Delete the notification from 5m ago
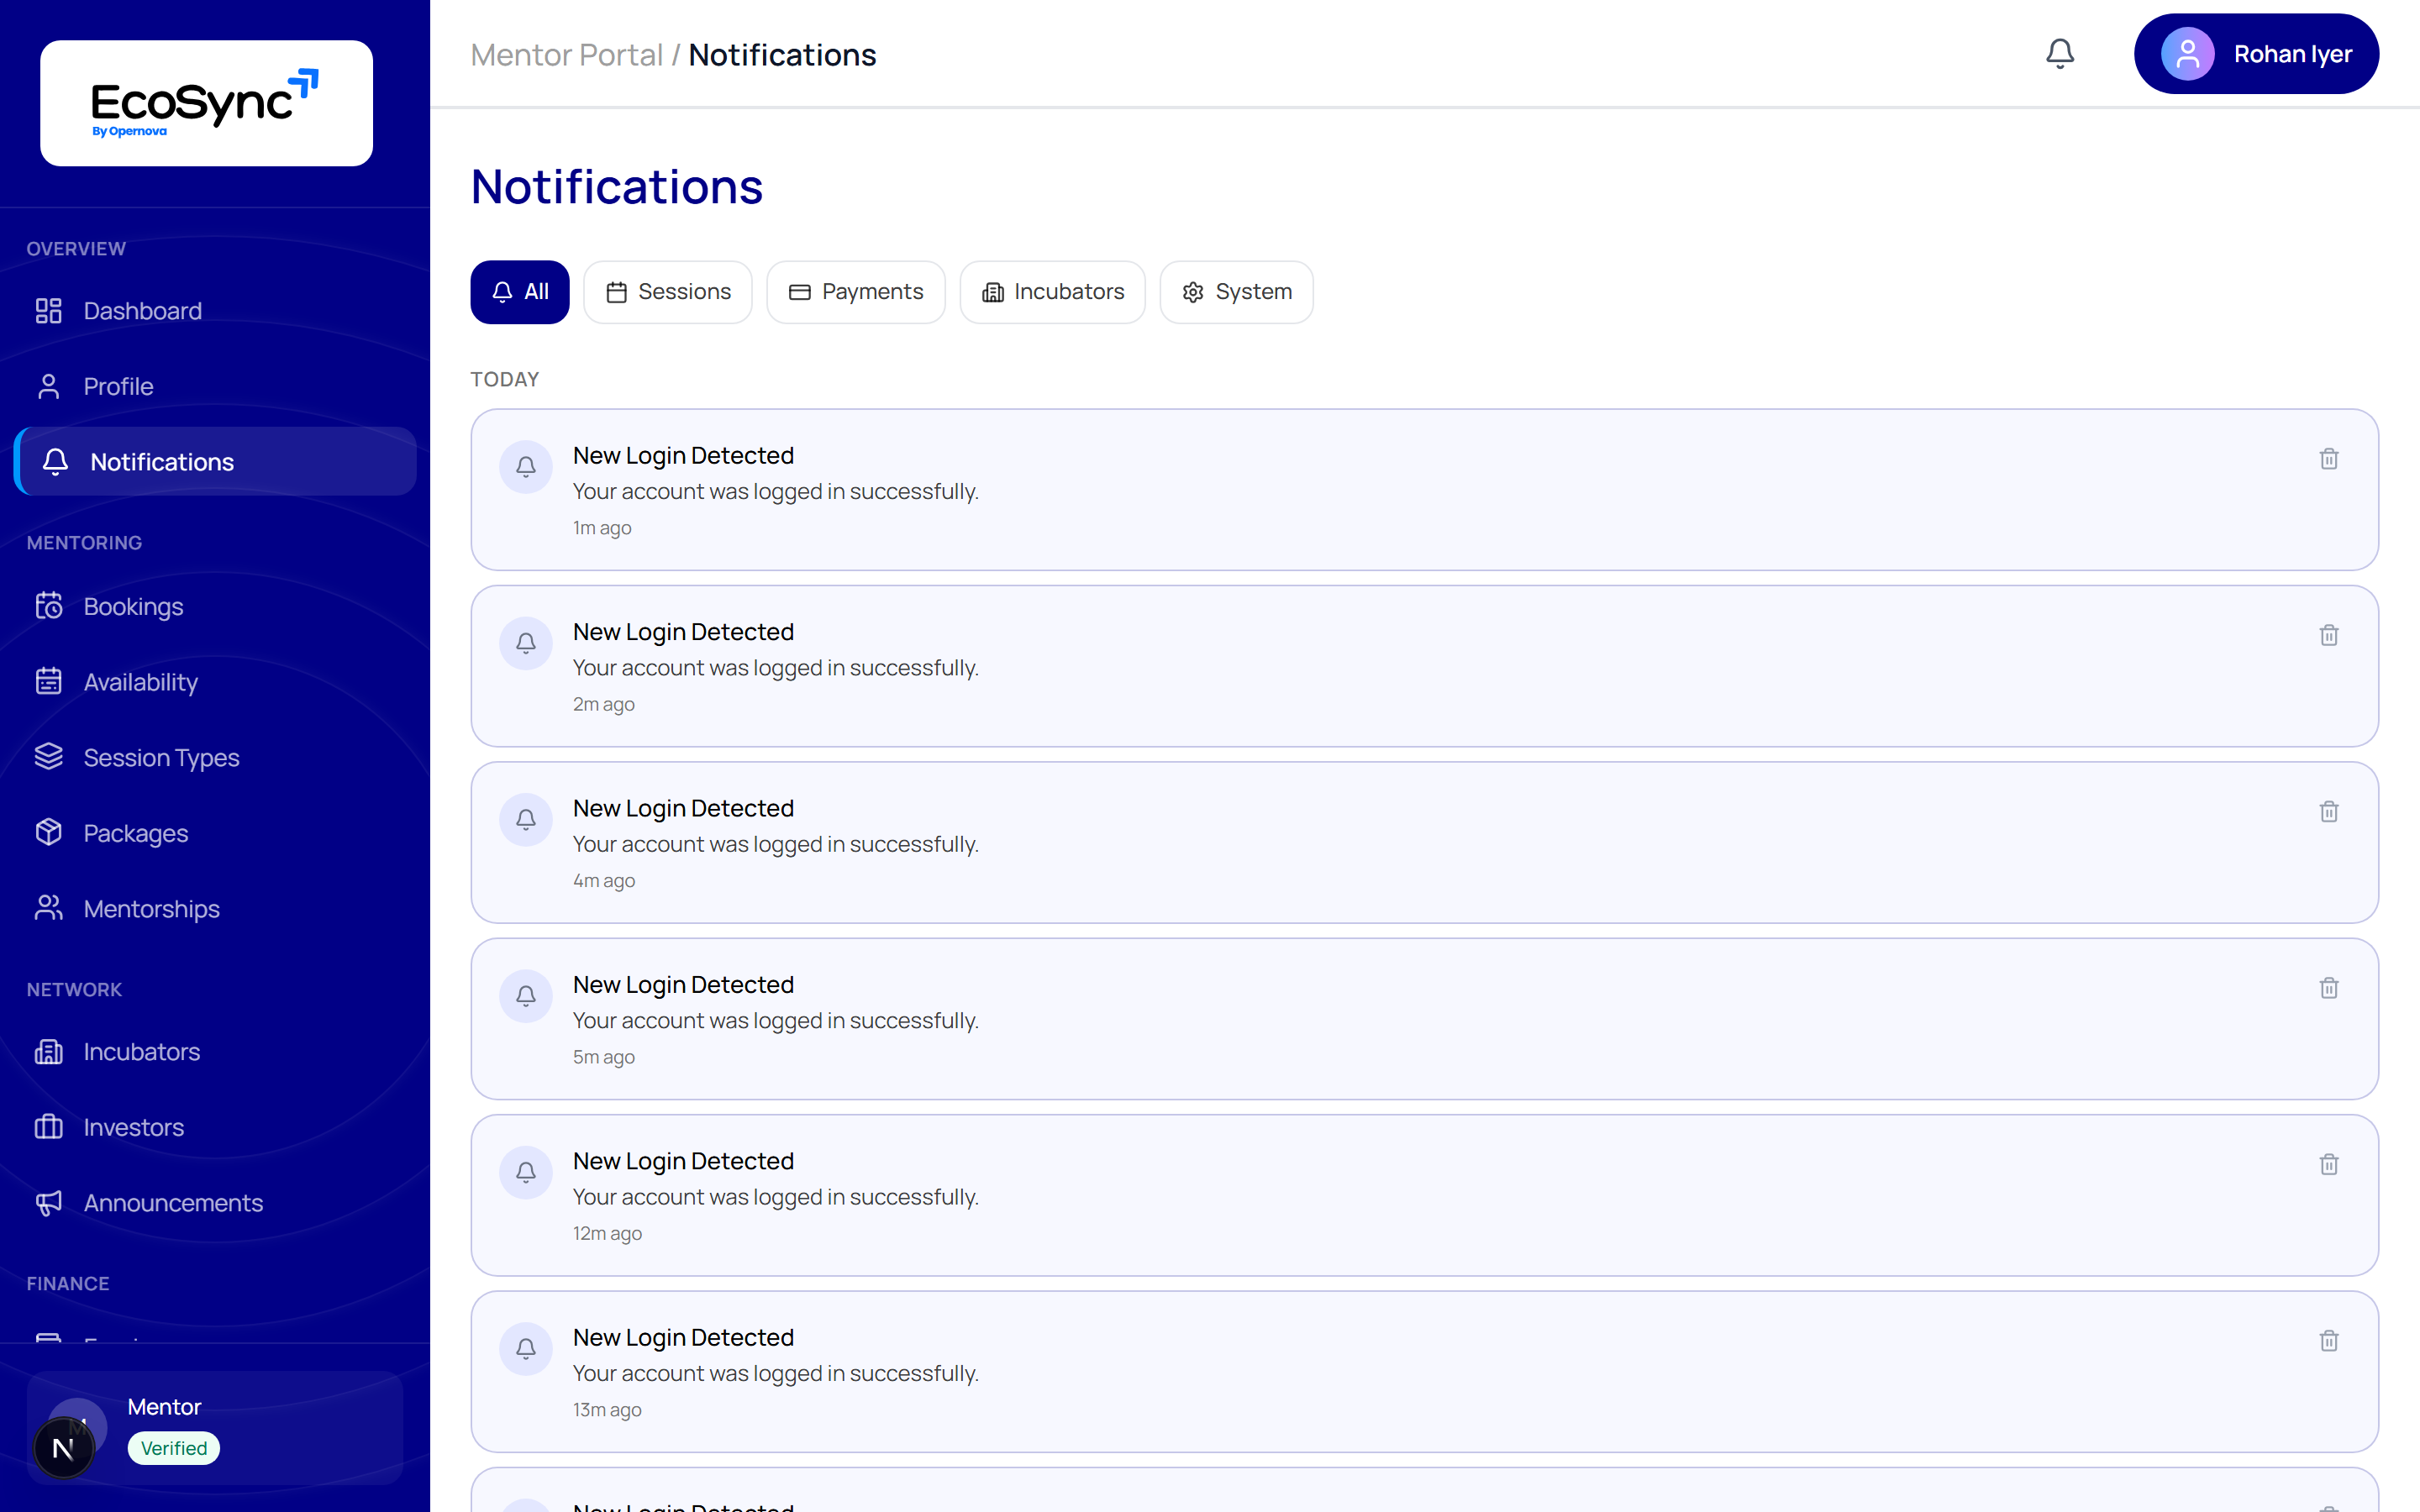2420x1512 pixels. click(2328, 988)
